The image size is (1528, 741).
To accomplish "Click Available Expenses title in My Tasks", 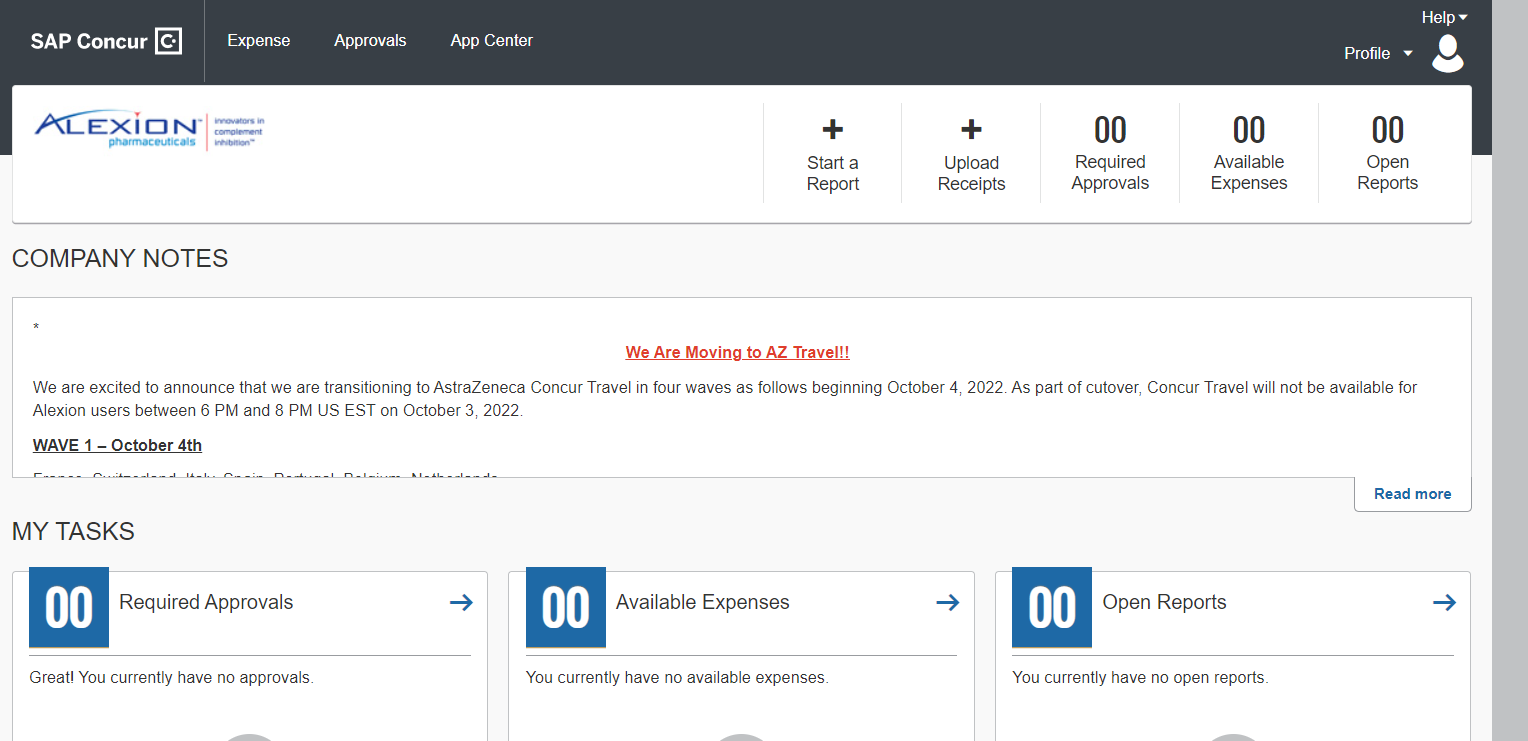I will 703,602.
